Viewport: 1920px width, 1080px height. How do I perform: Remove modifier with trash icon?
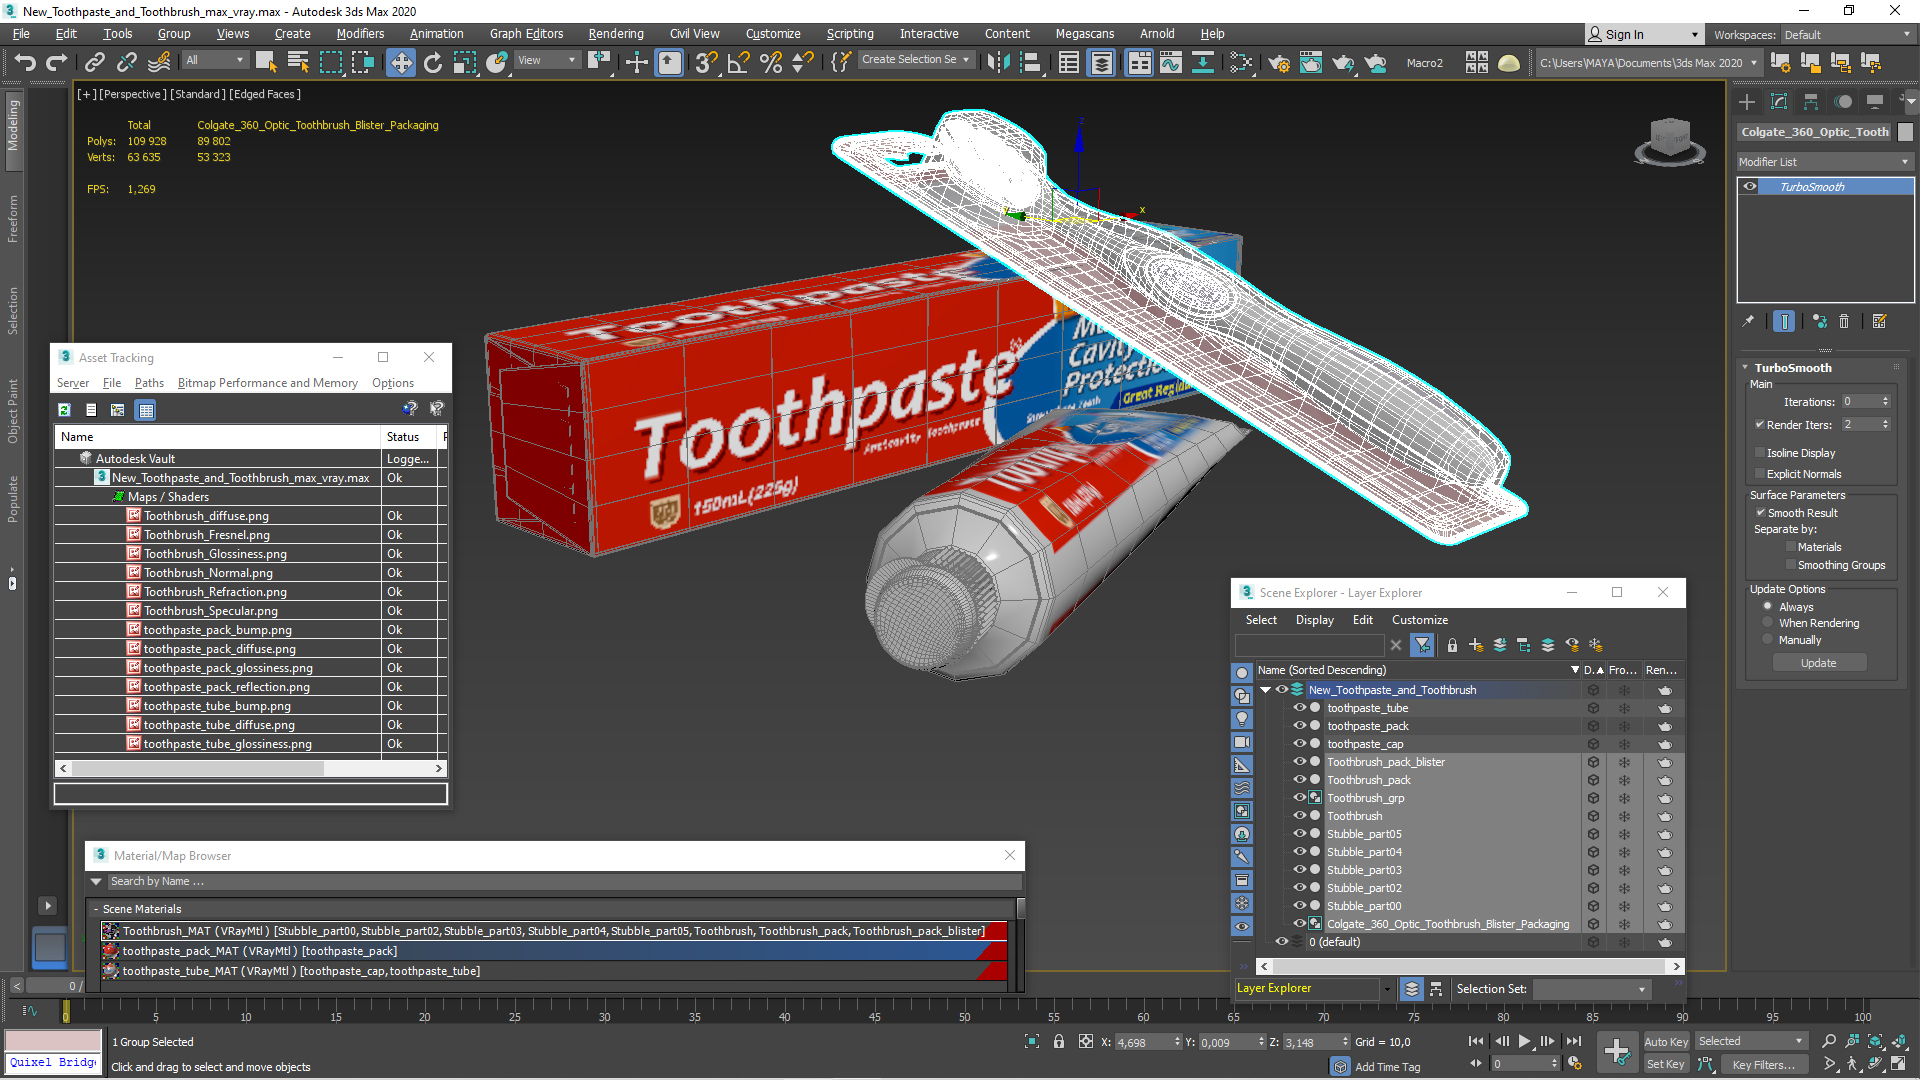pyautogui.click(x=1844, y=321)
